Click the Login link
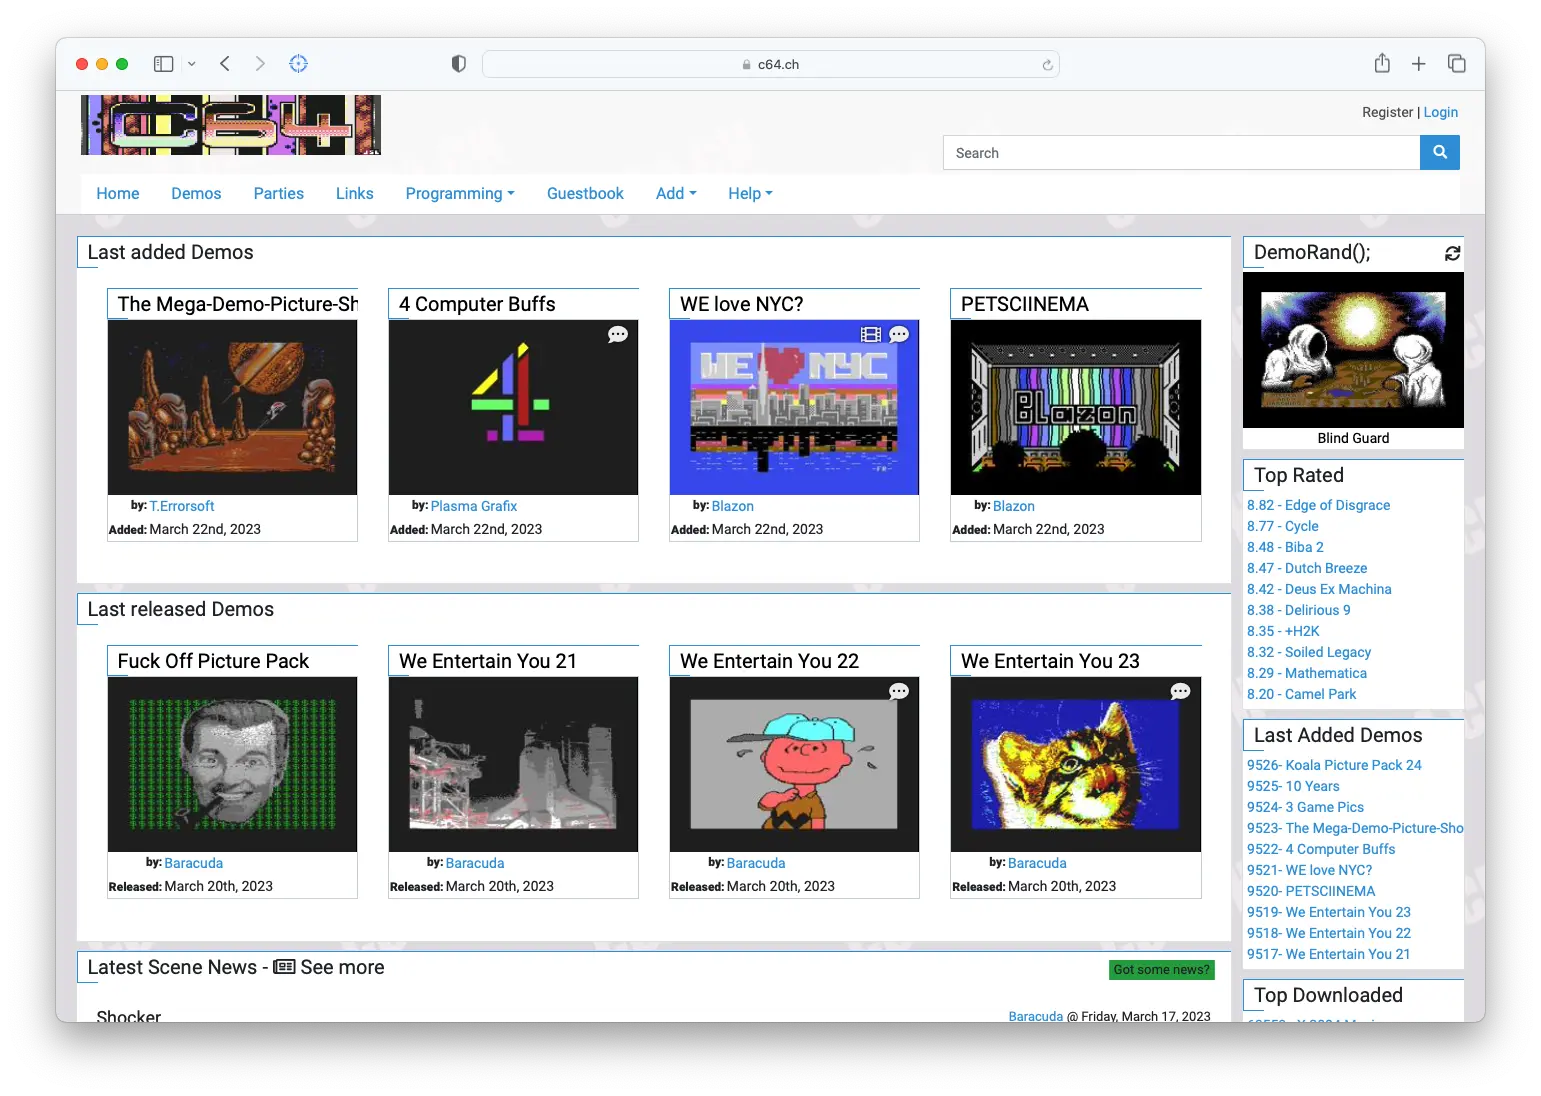The image size is (1541, 1096). 1440,113
